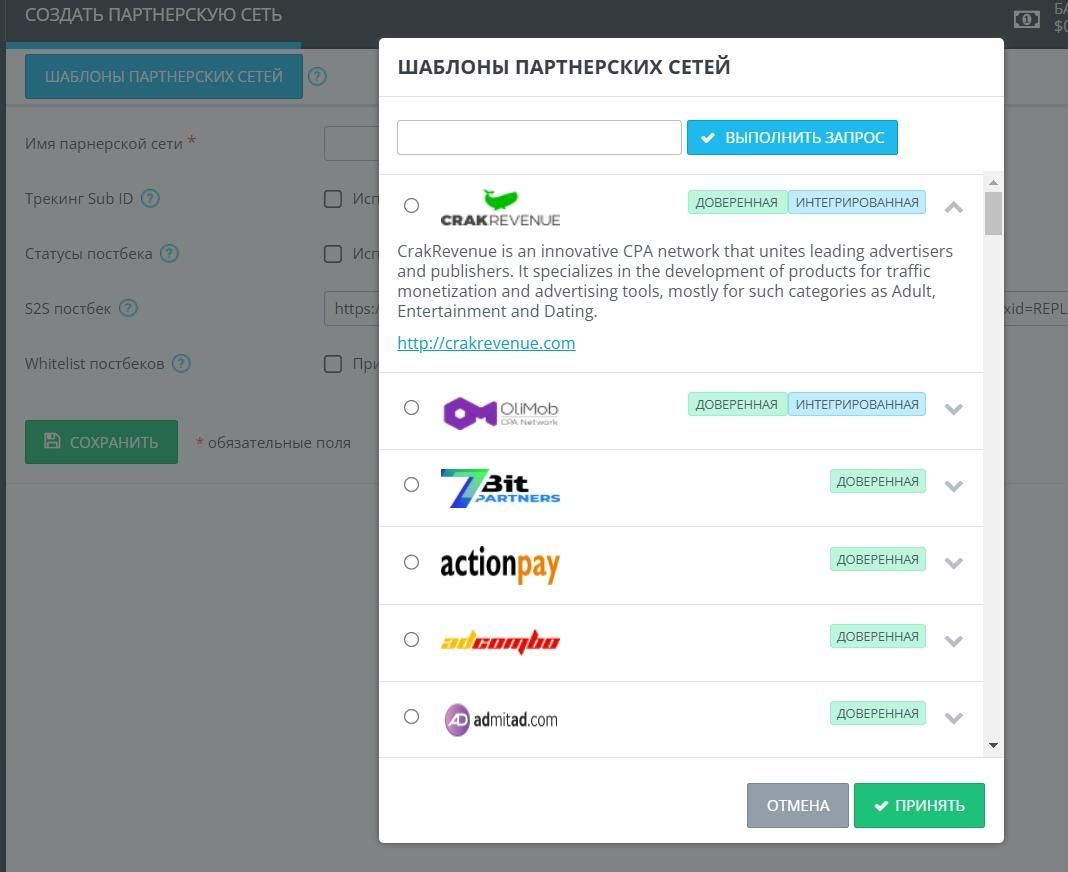Toggle the Трекинг Sub ID checkbox
The height and width of the screenshot is (872, 1068).
tap(333, 199)
